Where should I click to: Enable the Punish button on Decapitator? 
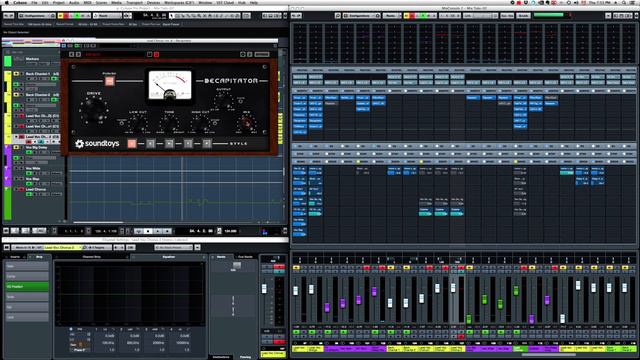(x=109, y=81)
